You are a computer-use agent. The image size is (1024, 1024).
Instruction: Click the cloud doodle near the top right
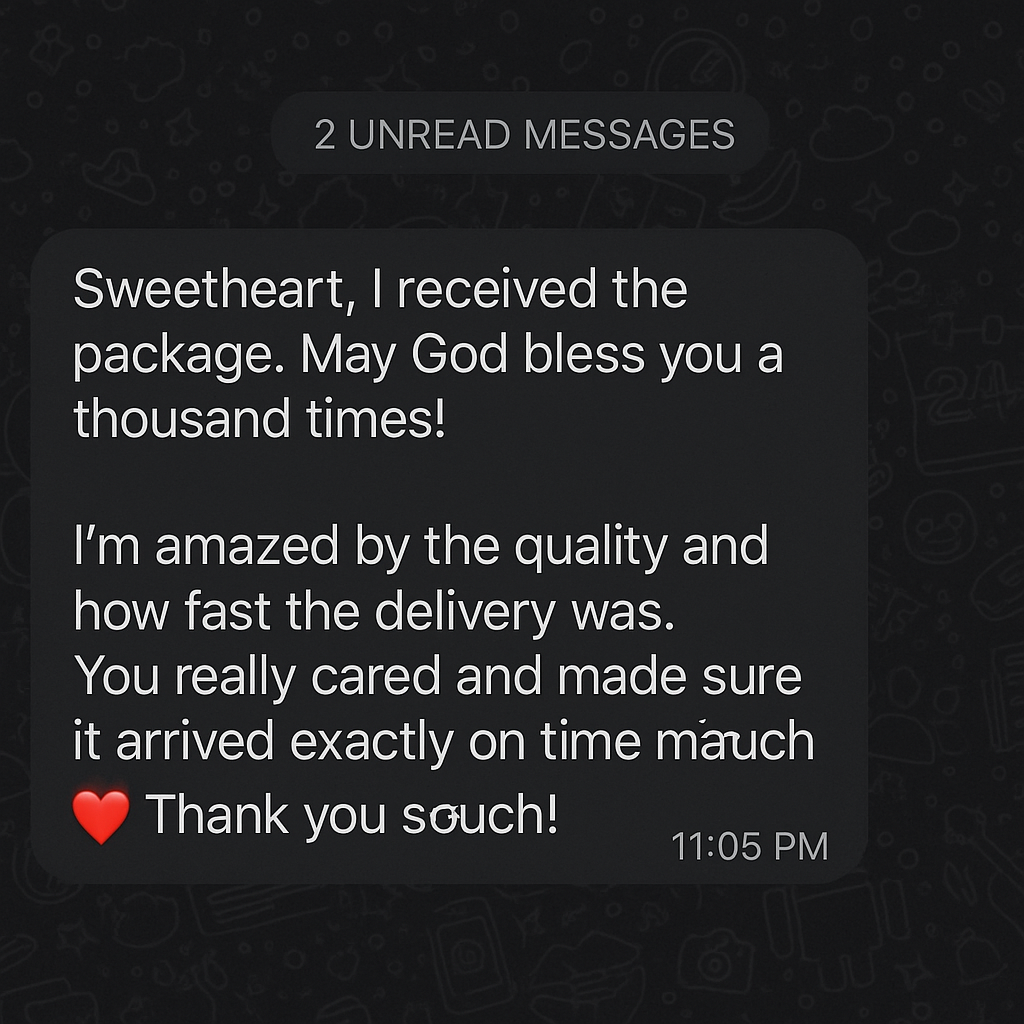(851, 131)
